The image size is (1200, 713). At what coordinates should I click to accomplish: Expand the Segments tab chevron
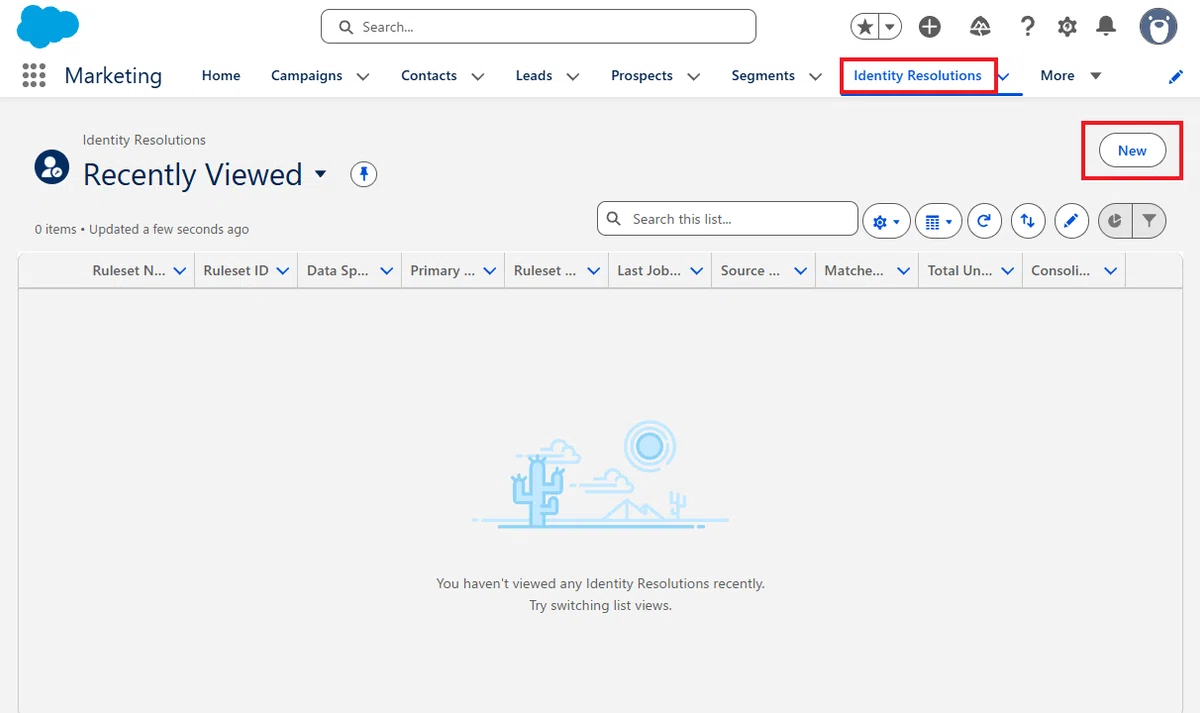816,77
